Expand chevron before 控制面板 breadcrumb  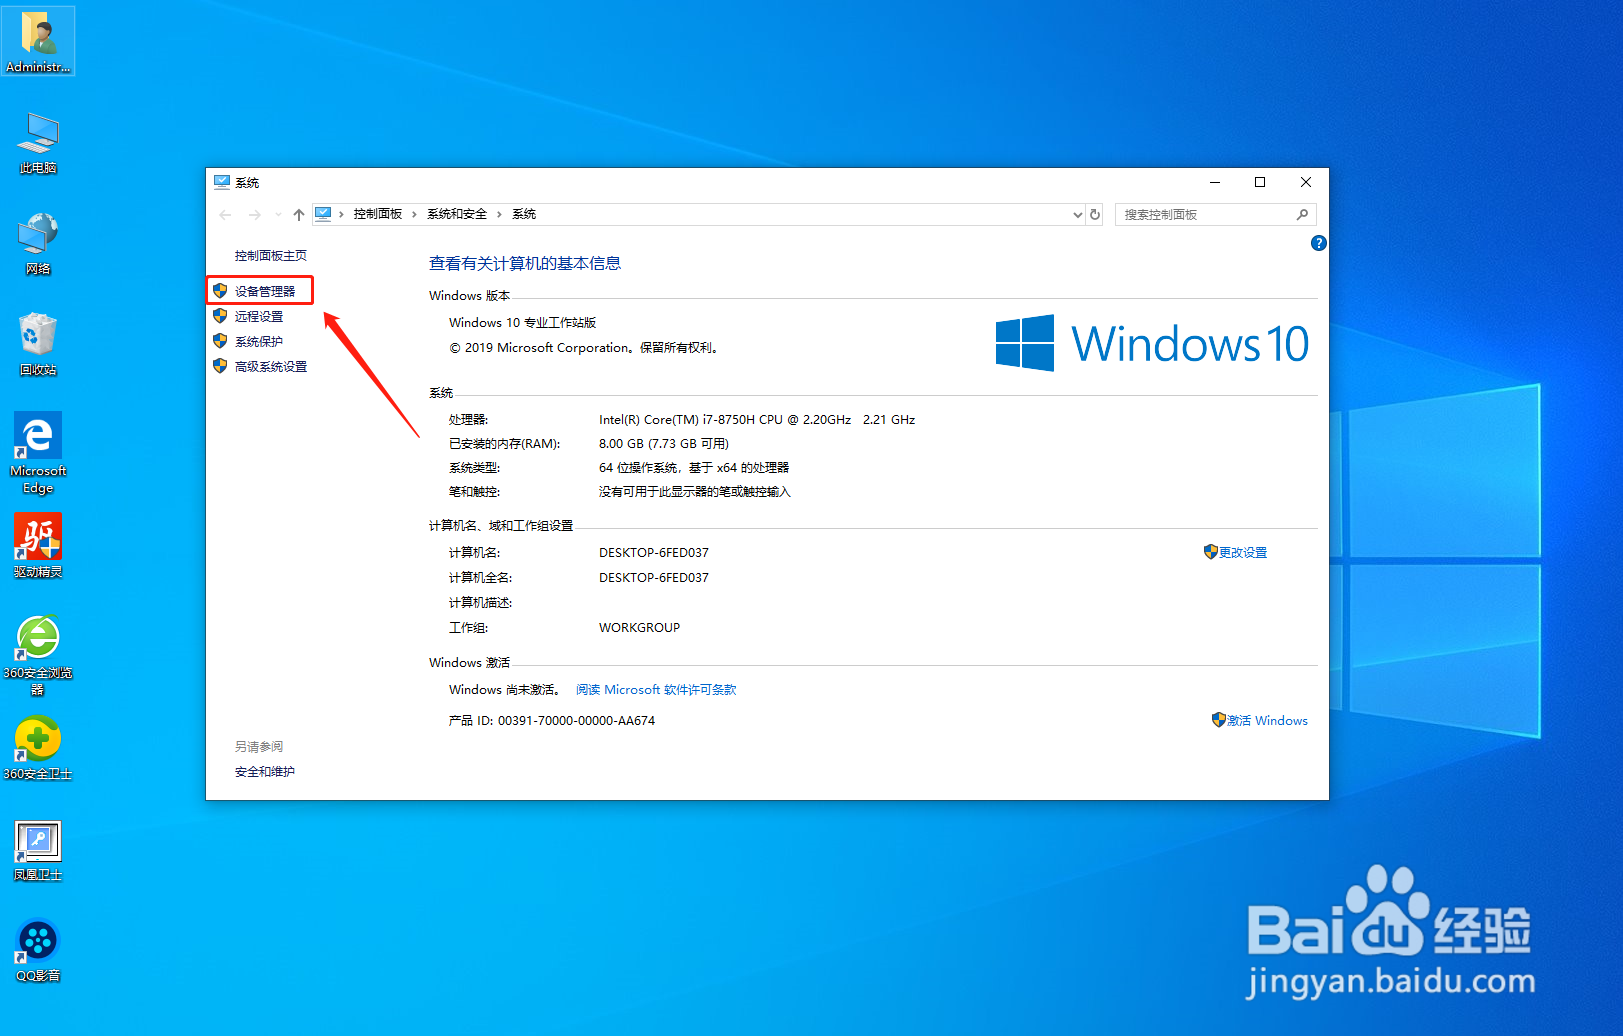coord(341,214)
